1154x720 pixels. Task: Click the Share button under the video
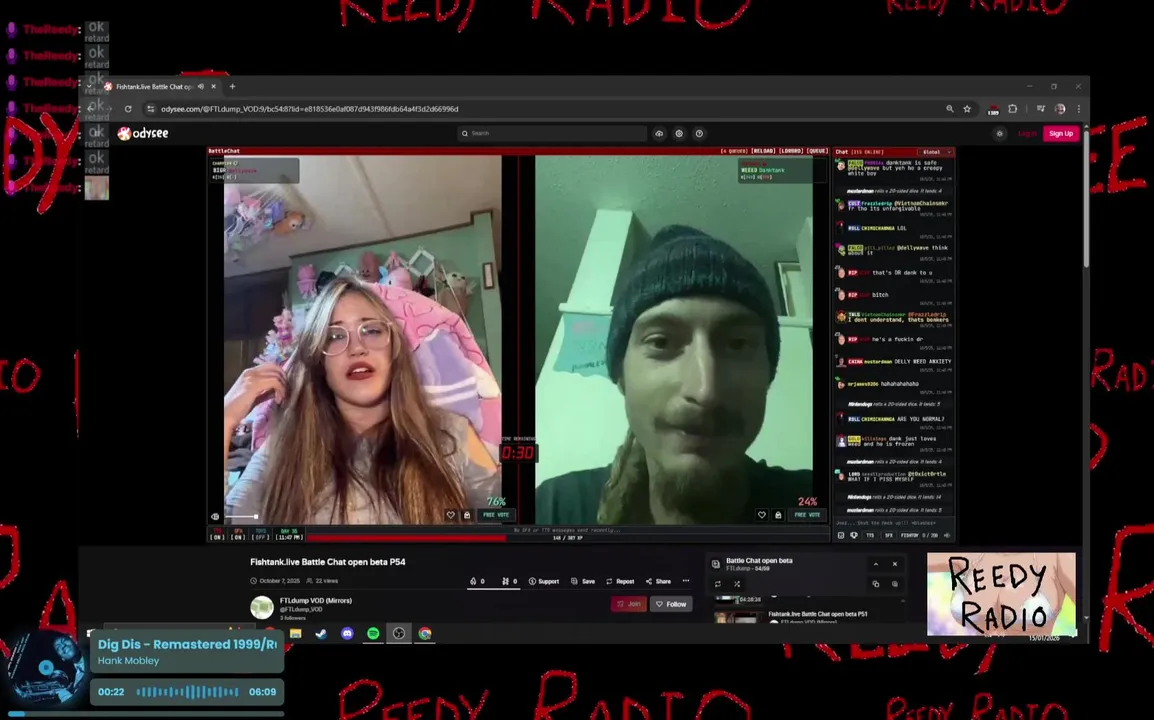658,581
